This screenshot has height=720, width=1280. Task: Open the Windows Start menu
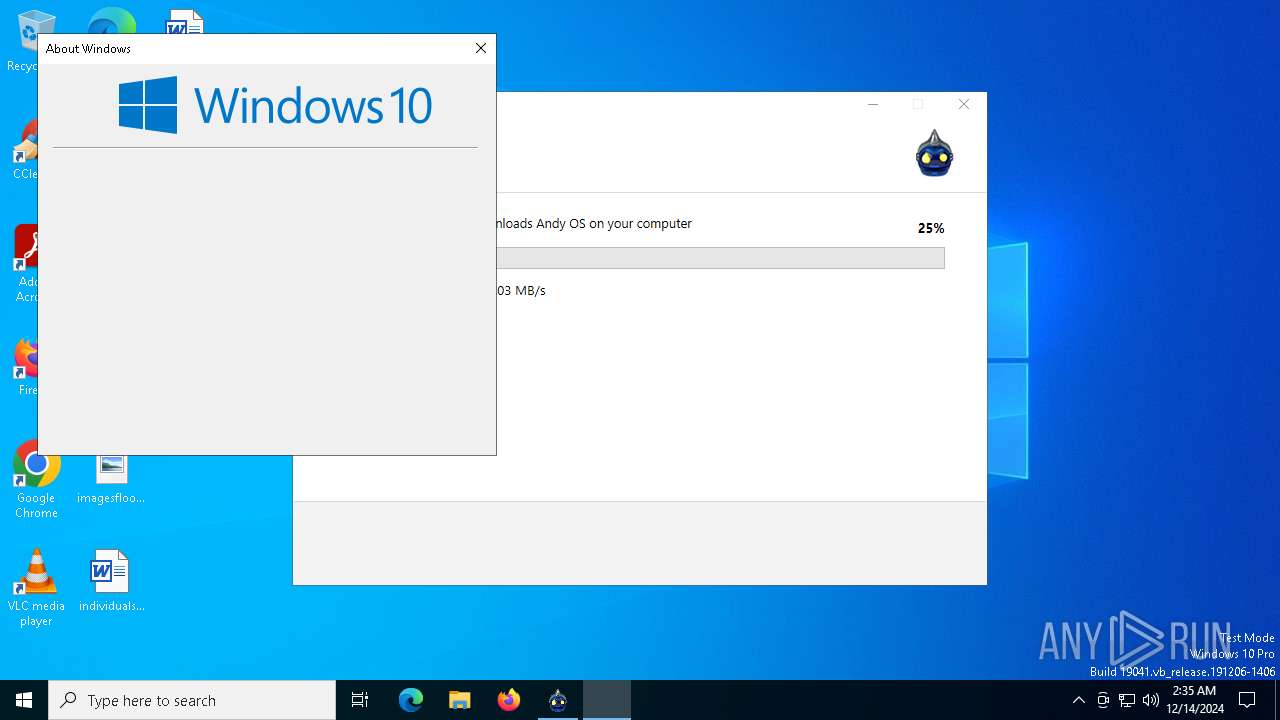[24, 700]
